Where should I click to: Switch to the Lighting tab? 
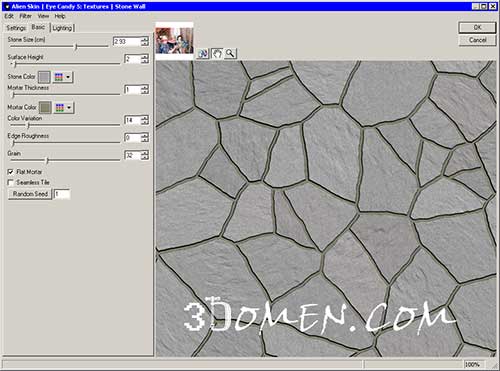coord(62,28)
